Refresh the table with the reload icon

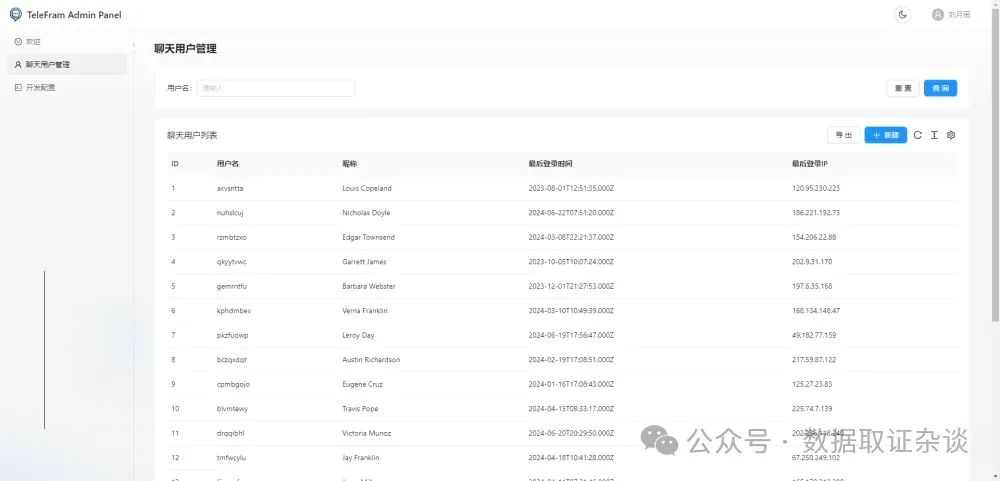(x=918, y=135)
